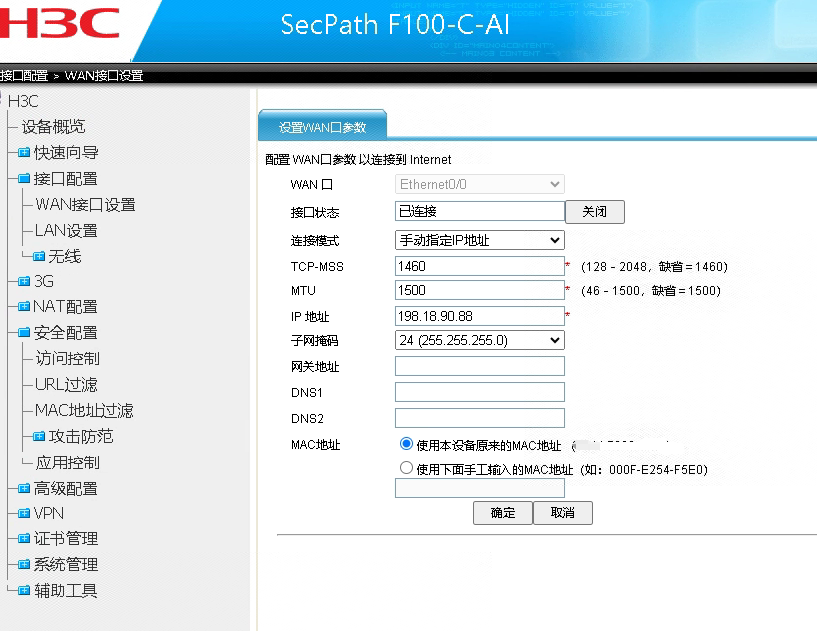Click the TCP-MSS input field
Image resolution: width=817 pixels, height=631 pixels.
pyautogui.click(x=479, y=266)
